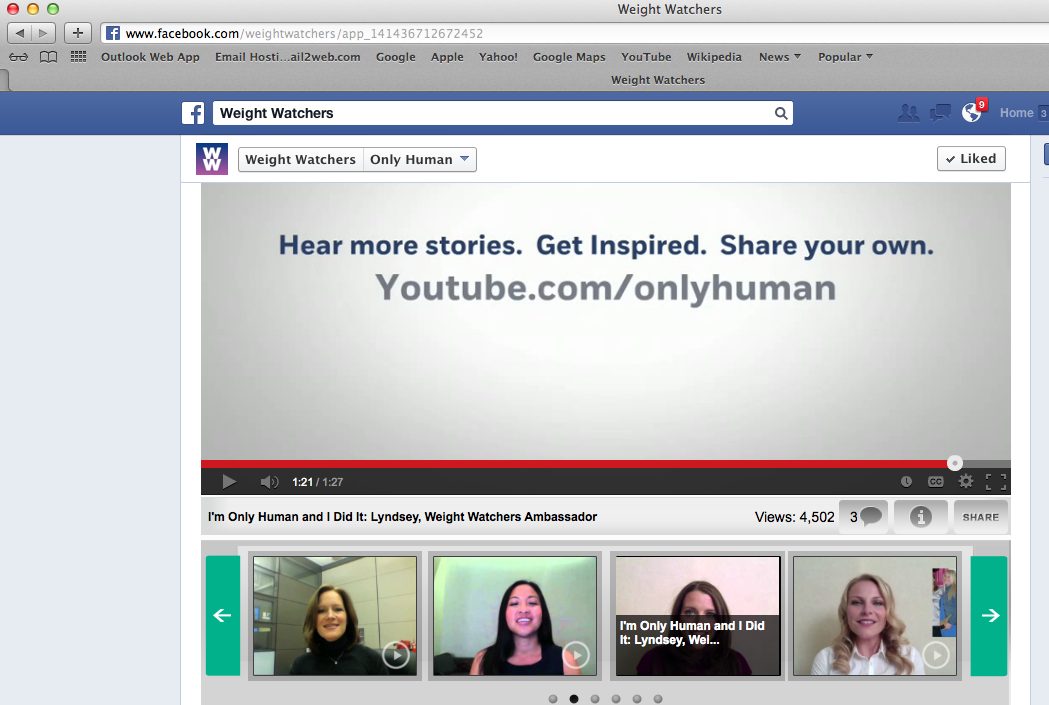Select third carousel page dot
Image resolution: width=1049 pixels, height=705 pixels.
(x=595, y=699)
